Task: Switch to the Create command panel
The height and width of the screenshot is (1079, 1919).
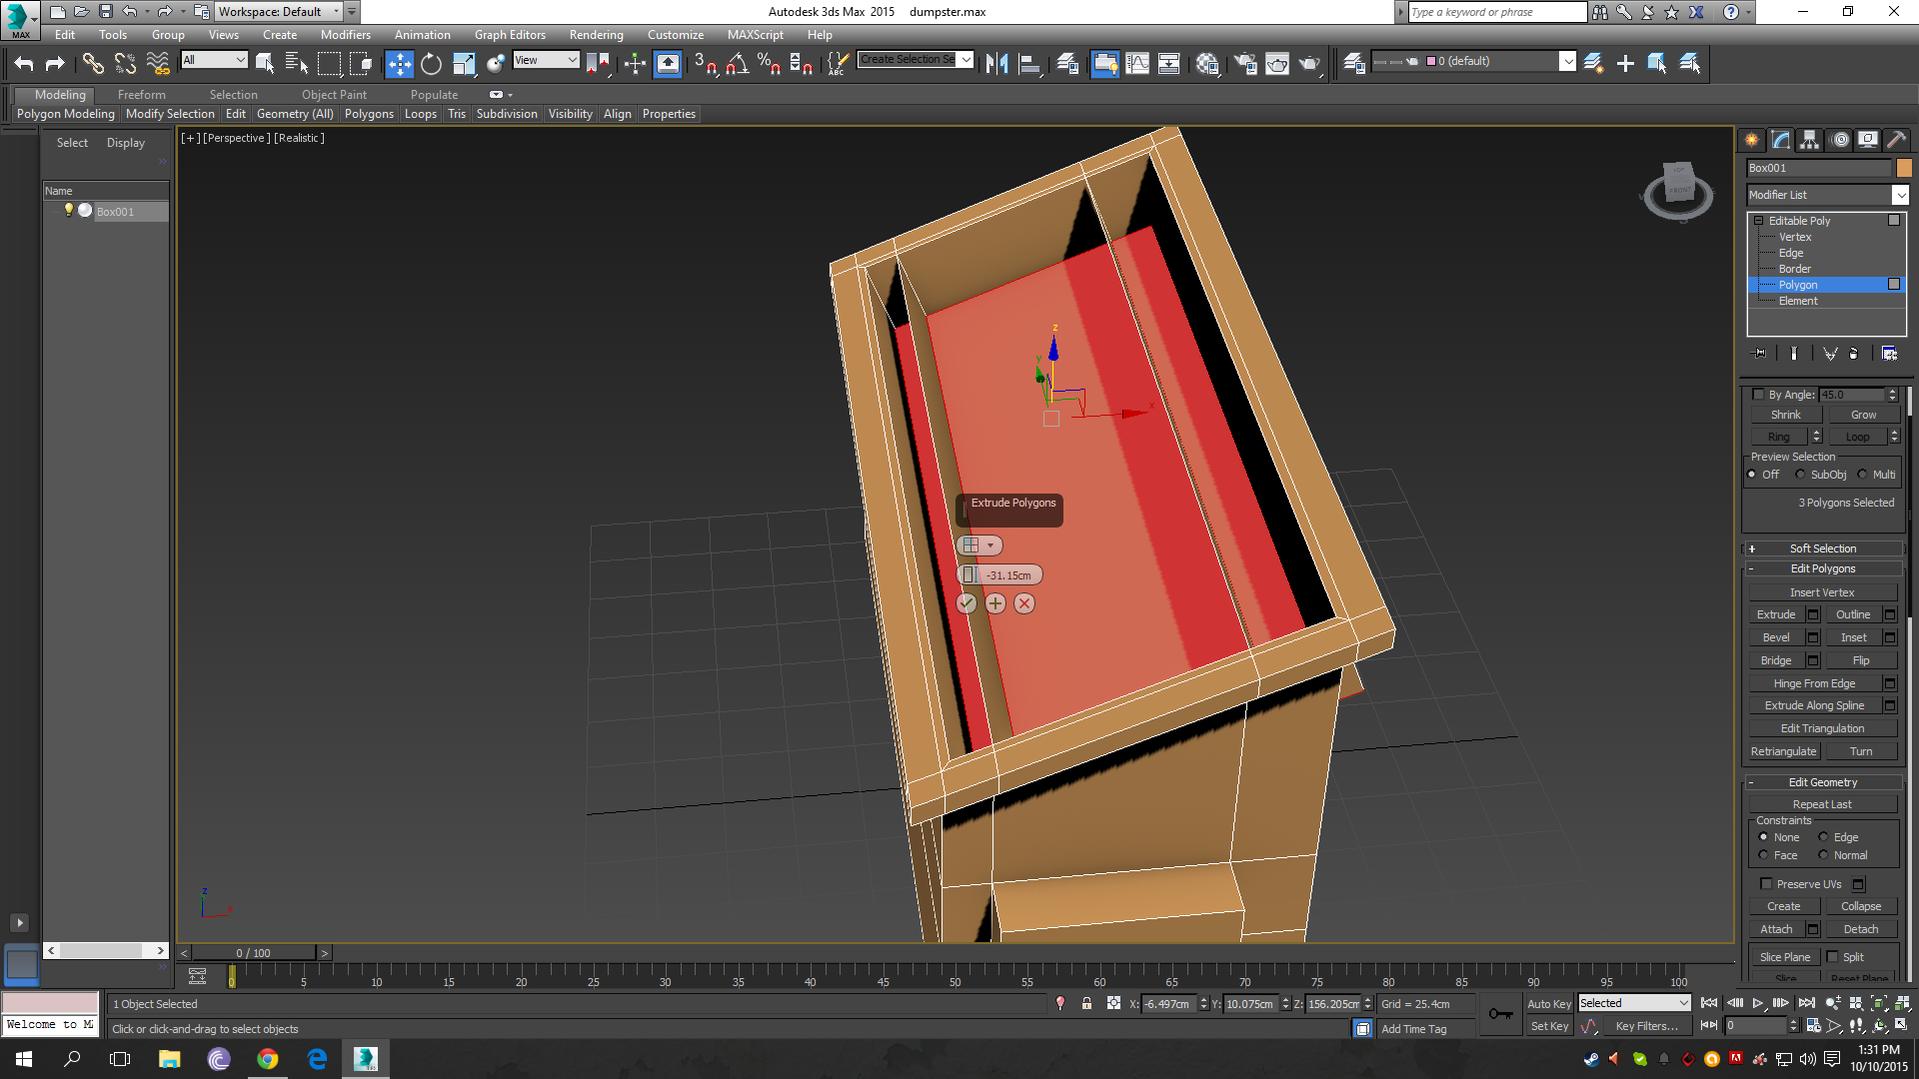Action: [1751, 140]
